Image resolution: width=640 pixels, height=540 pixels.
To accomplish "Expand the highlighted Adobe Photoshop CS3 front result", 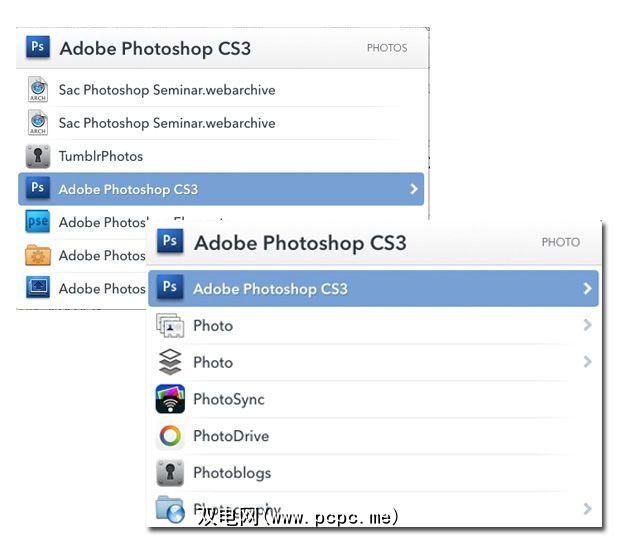I will (587, 289).
